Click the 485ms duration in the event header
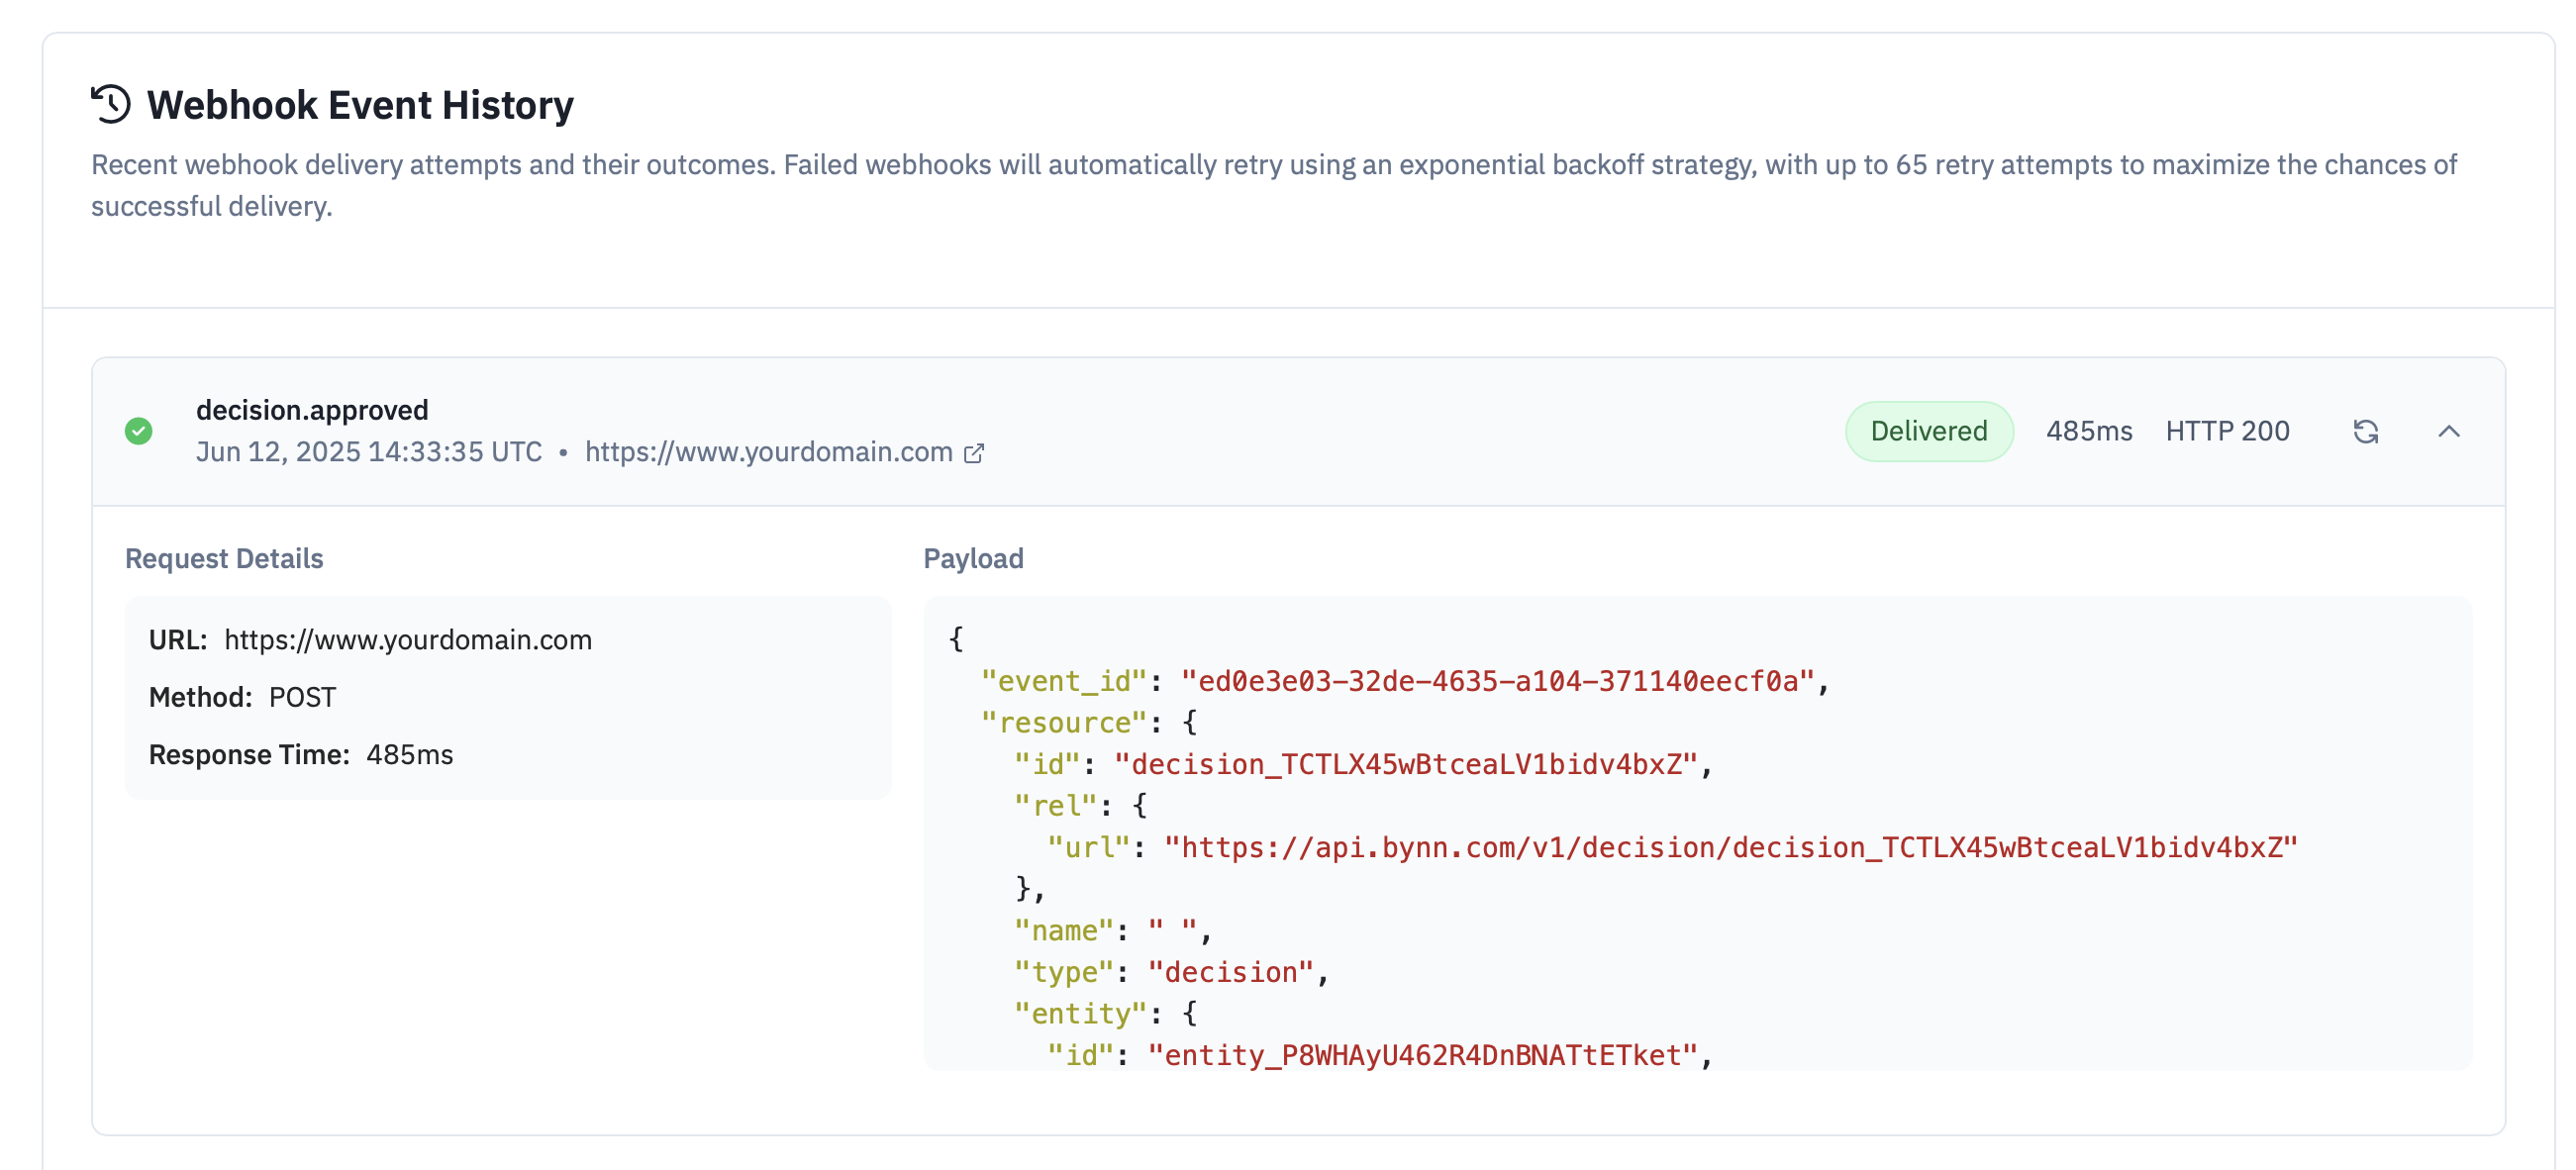Image resolution: width=2576 pixels, height=1170 pixels. coord(2089,431)
